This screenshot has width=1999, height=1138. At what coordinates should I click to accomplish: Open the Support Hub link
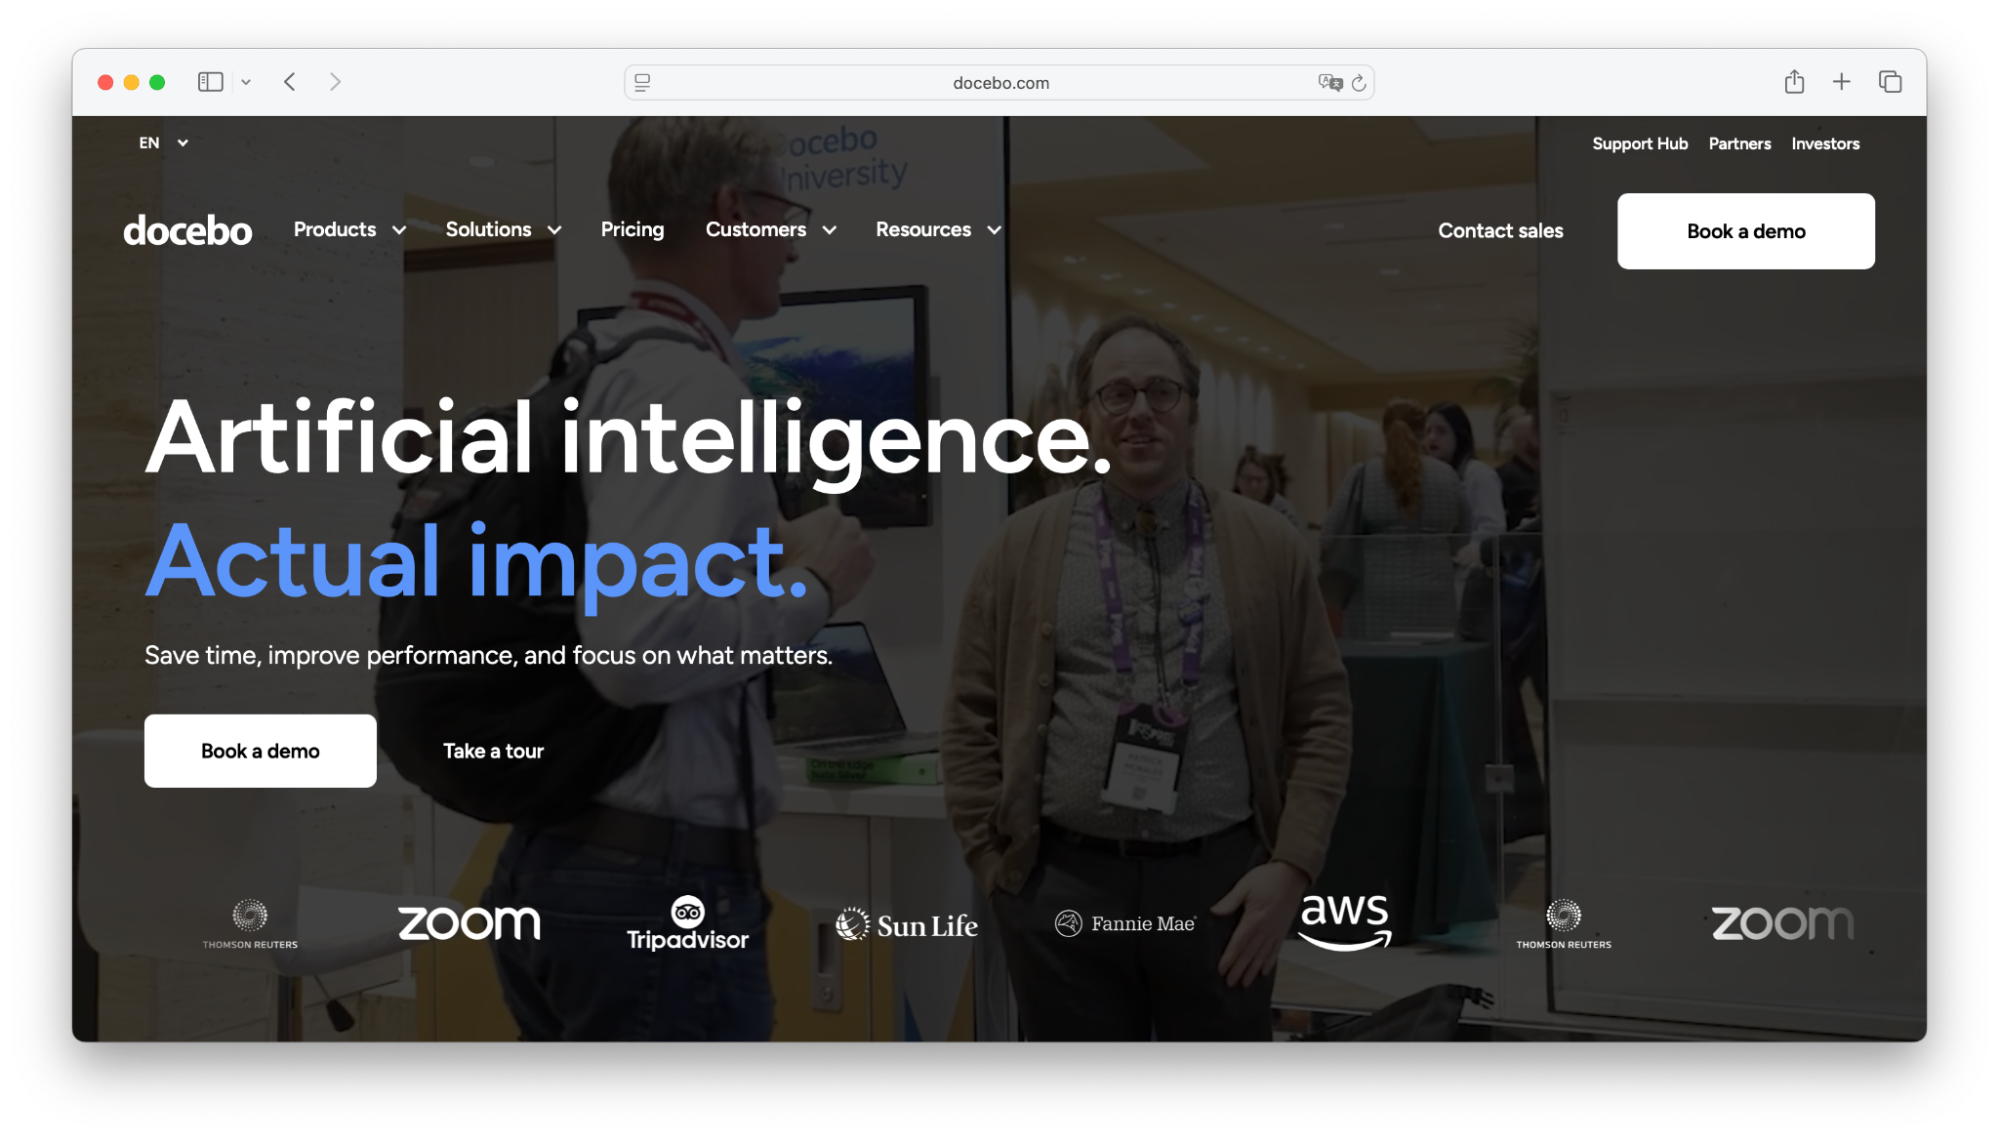[1639, 144]
